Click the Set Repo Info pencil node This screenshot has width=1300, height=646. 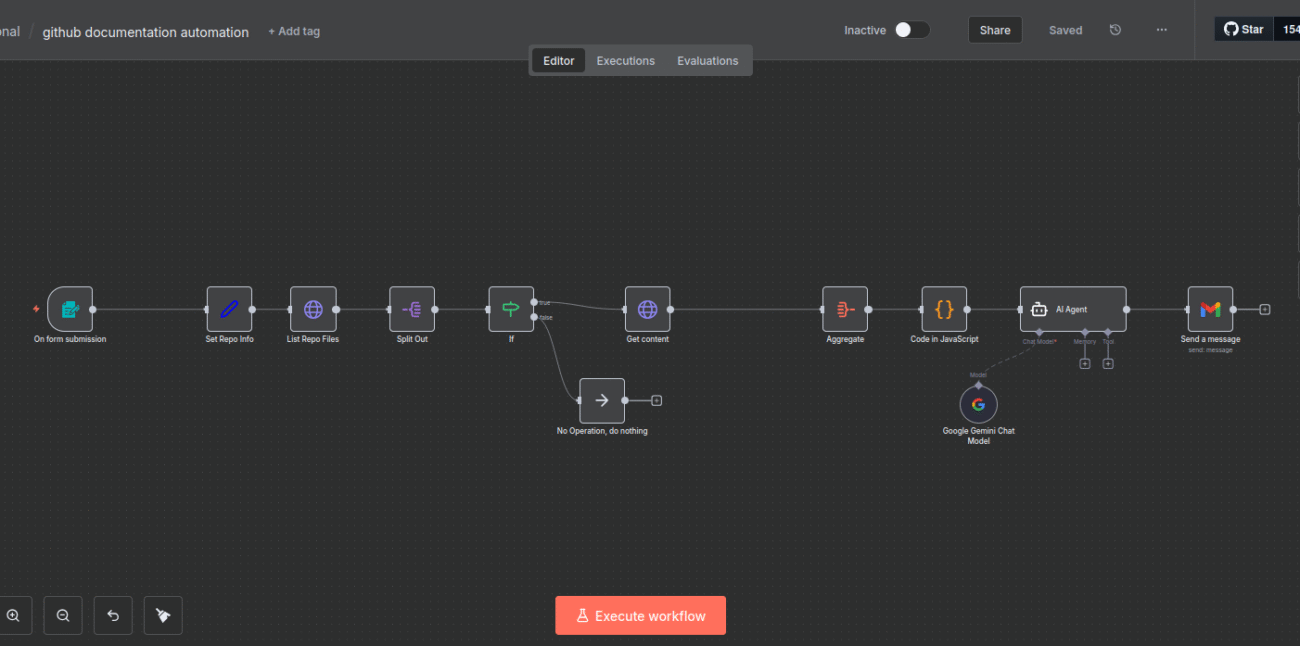tap(229, 310)
